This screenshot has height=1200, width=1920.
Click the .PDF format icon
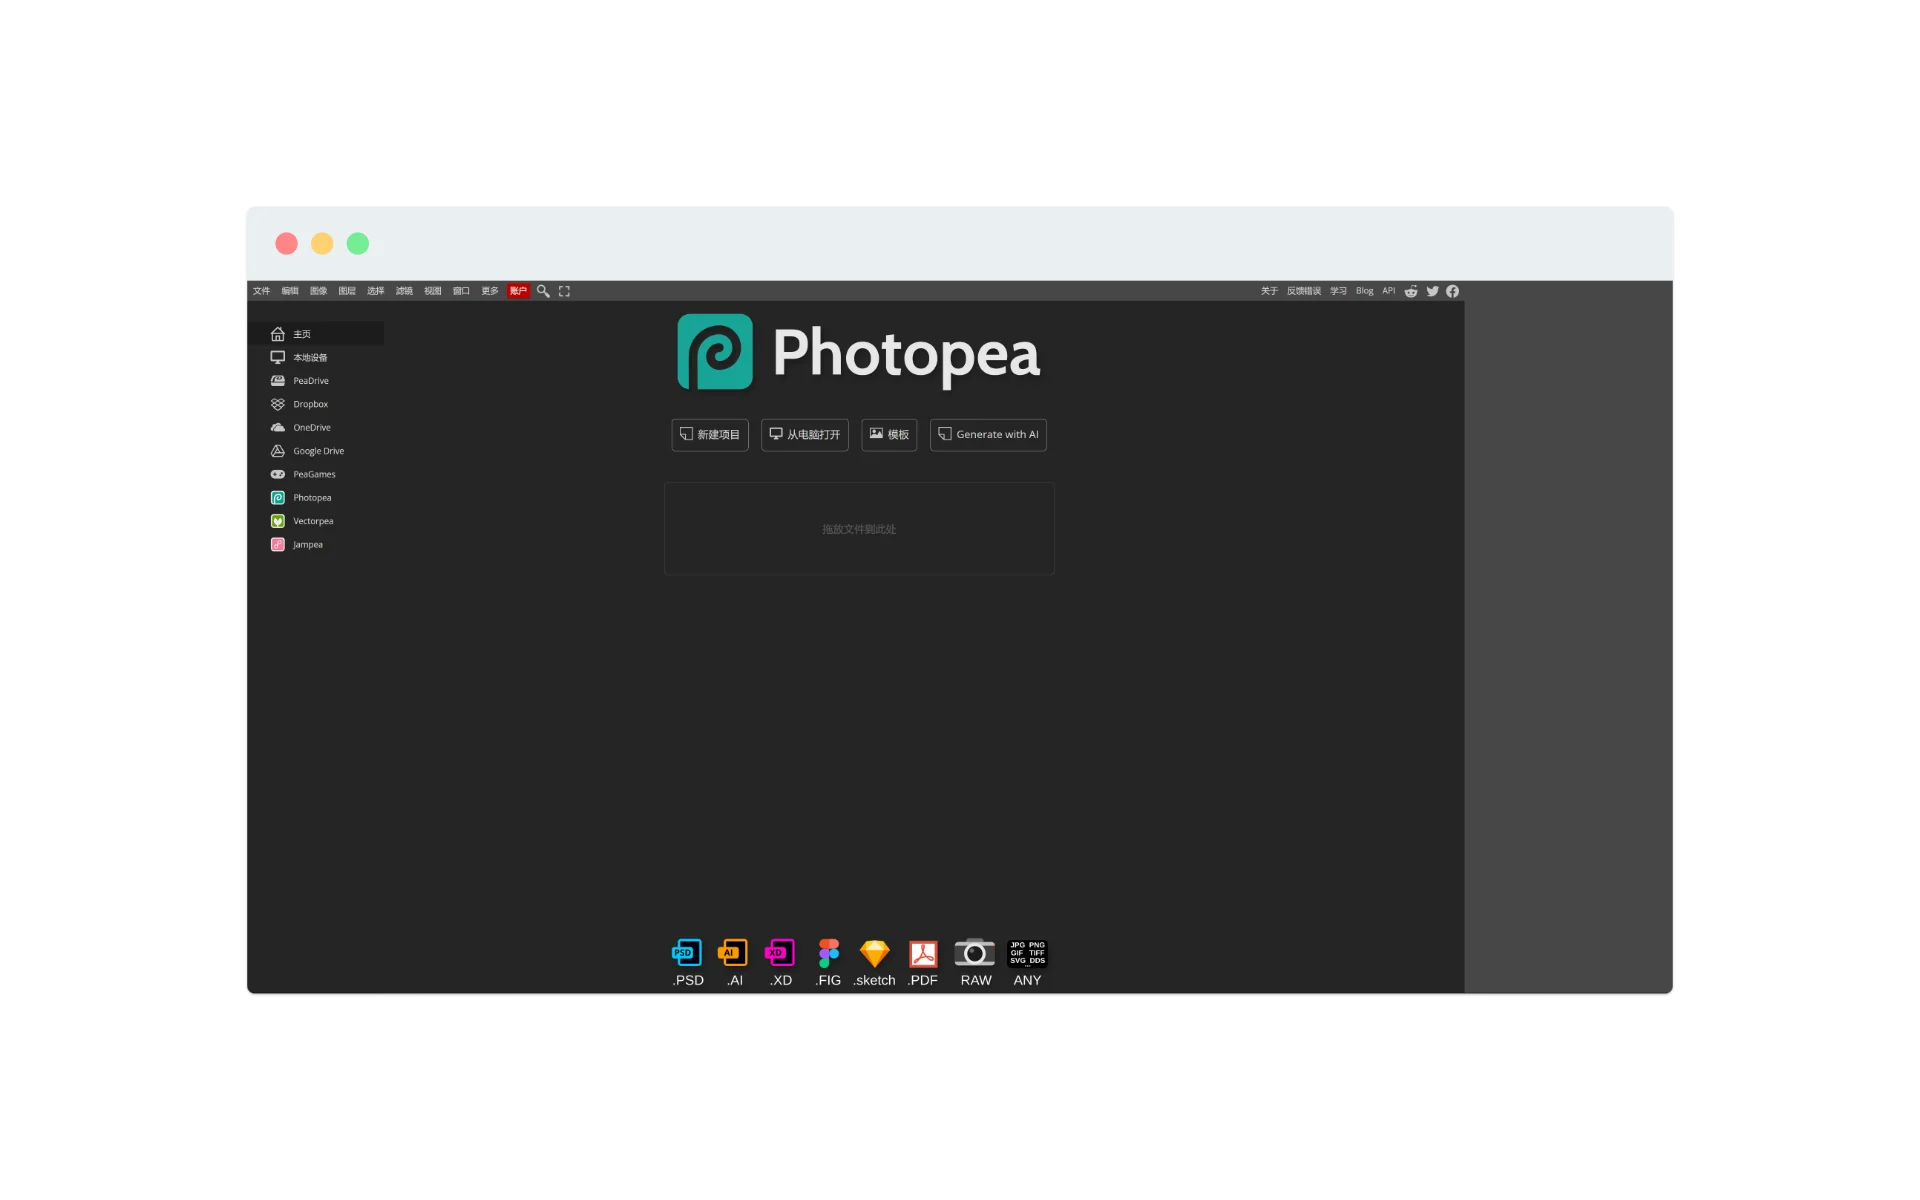(923, 953)
